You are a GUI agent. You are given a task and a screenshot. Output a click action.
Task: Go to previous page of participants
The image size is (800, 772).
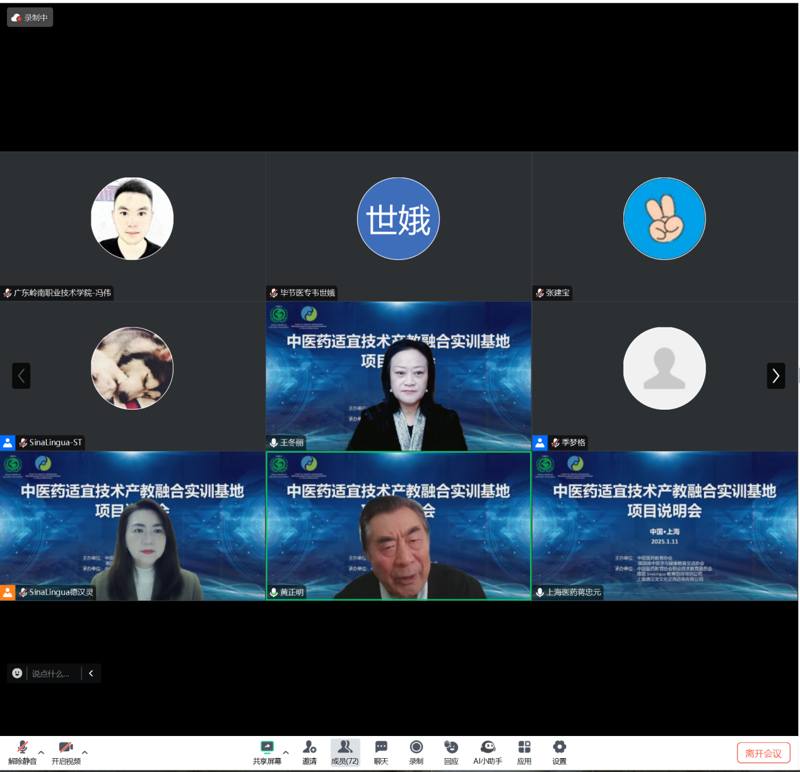pyautogui.click(x=21, y=376)
